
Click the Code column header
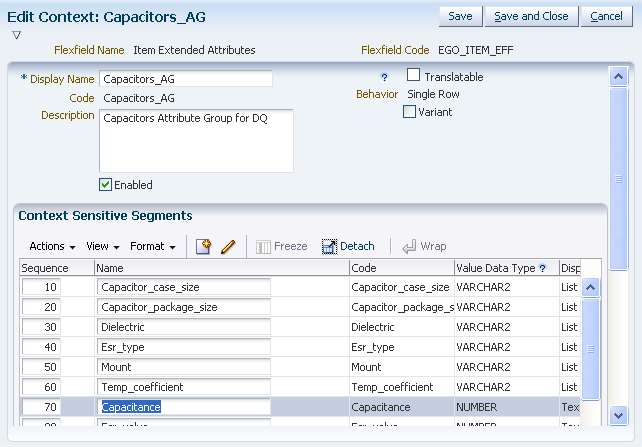click(402, 268)
